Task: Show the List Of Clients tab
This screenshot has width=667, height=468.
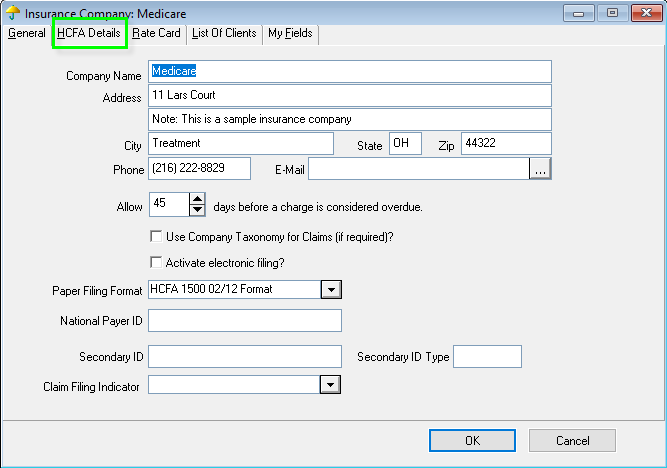Action: 224,33
